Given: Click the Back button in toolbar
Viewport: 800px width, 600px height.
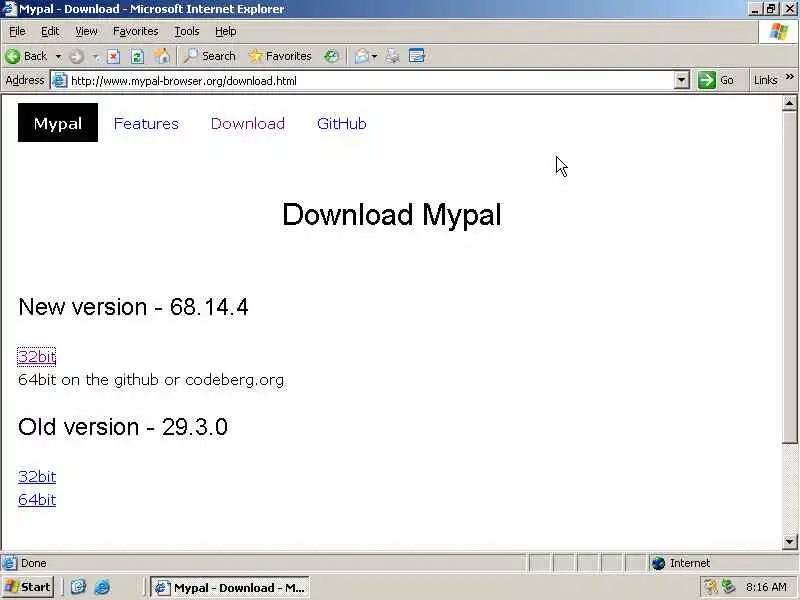Looking at the screenshot, I should tap(27, 56).
